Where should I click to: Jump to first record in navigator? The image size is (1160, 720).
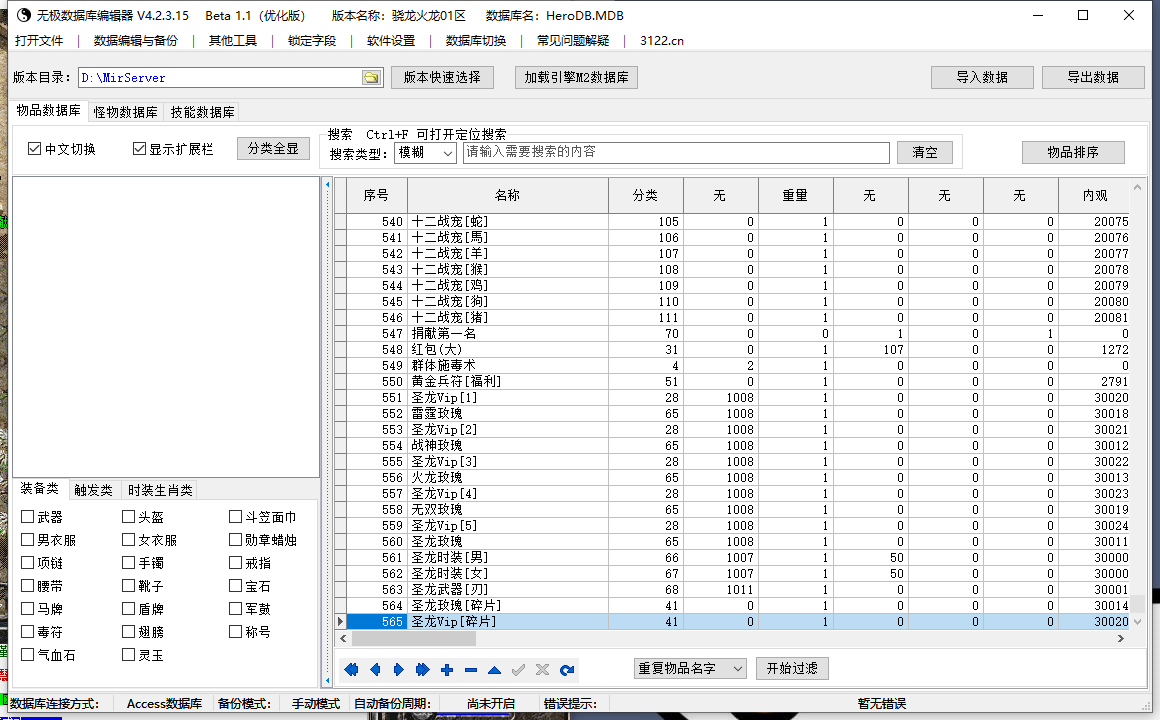[351, 670]
